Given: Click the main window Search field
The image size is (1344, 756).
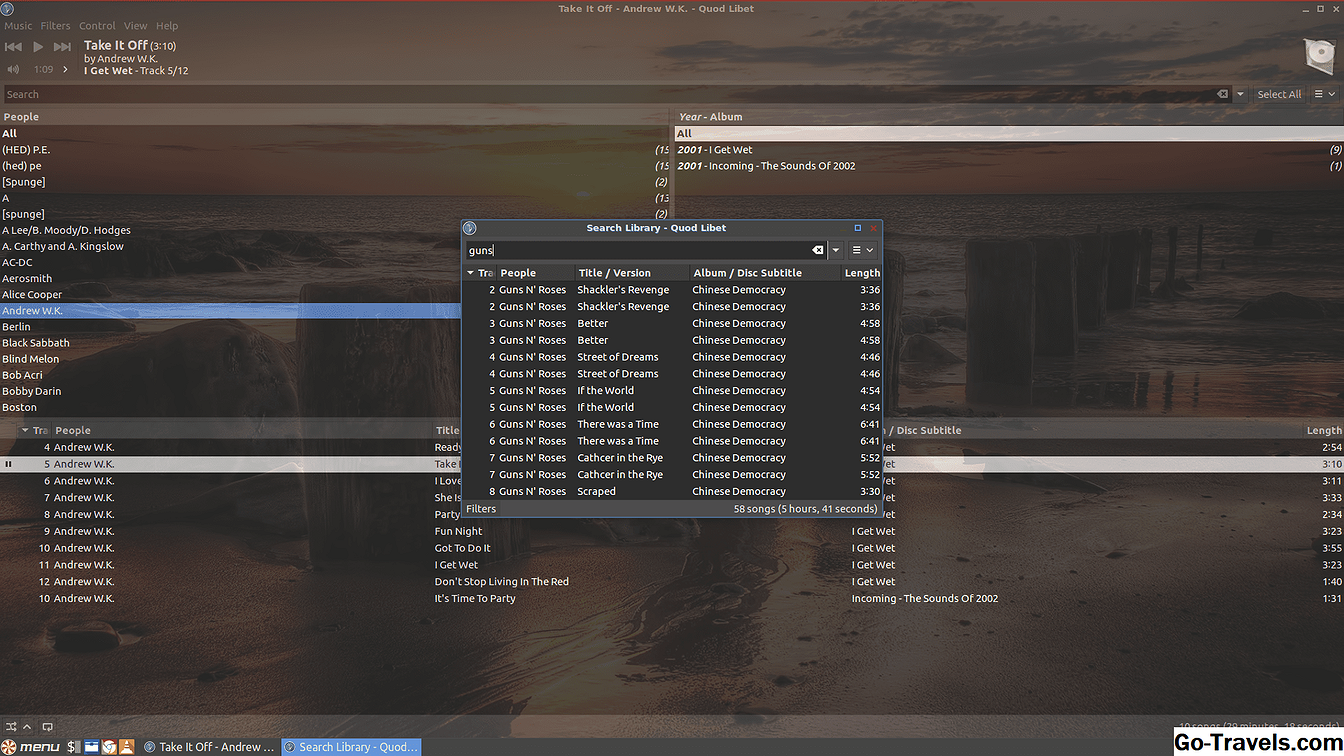Looking at the screenshot, I should coord(600,95).
